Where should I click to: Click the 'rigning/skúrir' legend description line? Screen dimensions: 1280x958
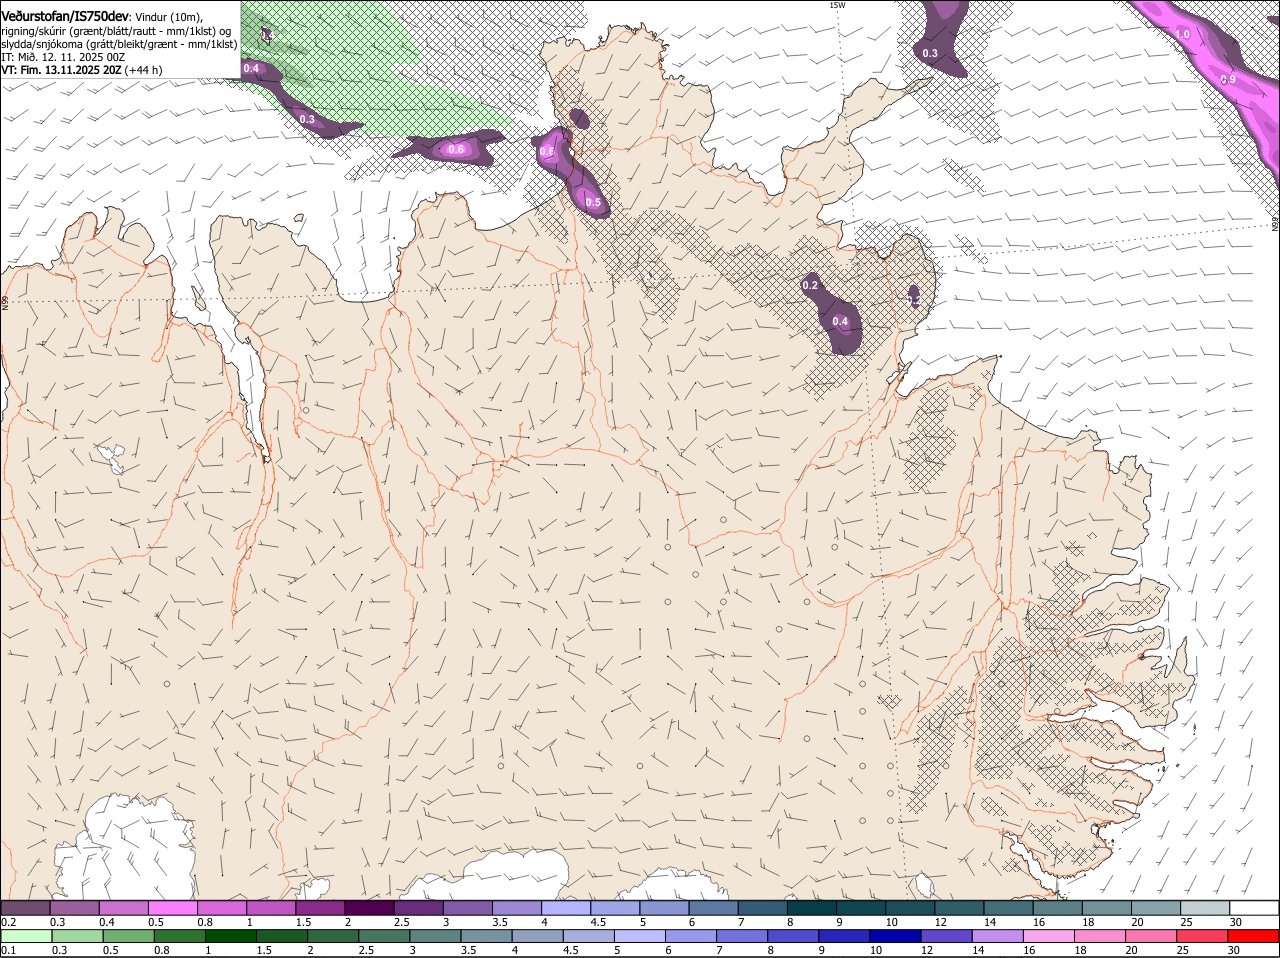tap(115, 30)
